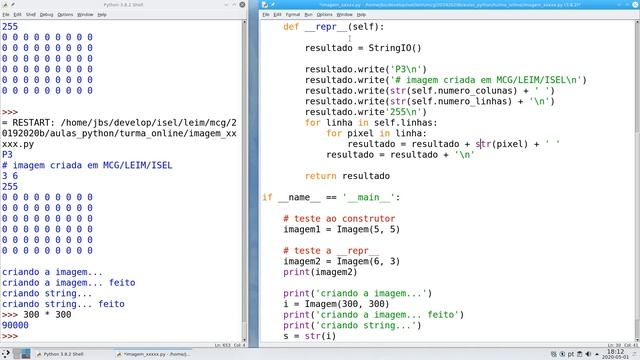Click the 's = str(i)' line

[x=309, y=336]
